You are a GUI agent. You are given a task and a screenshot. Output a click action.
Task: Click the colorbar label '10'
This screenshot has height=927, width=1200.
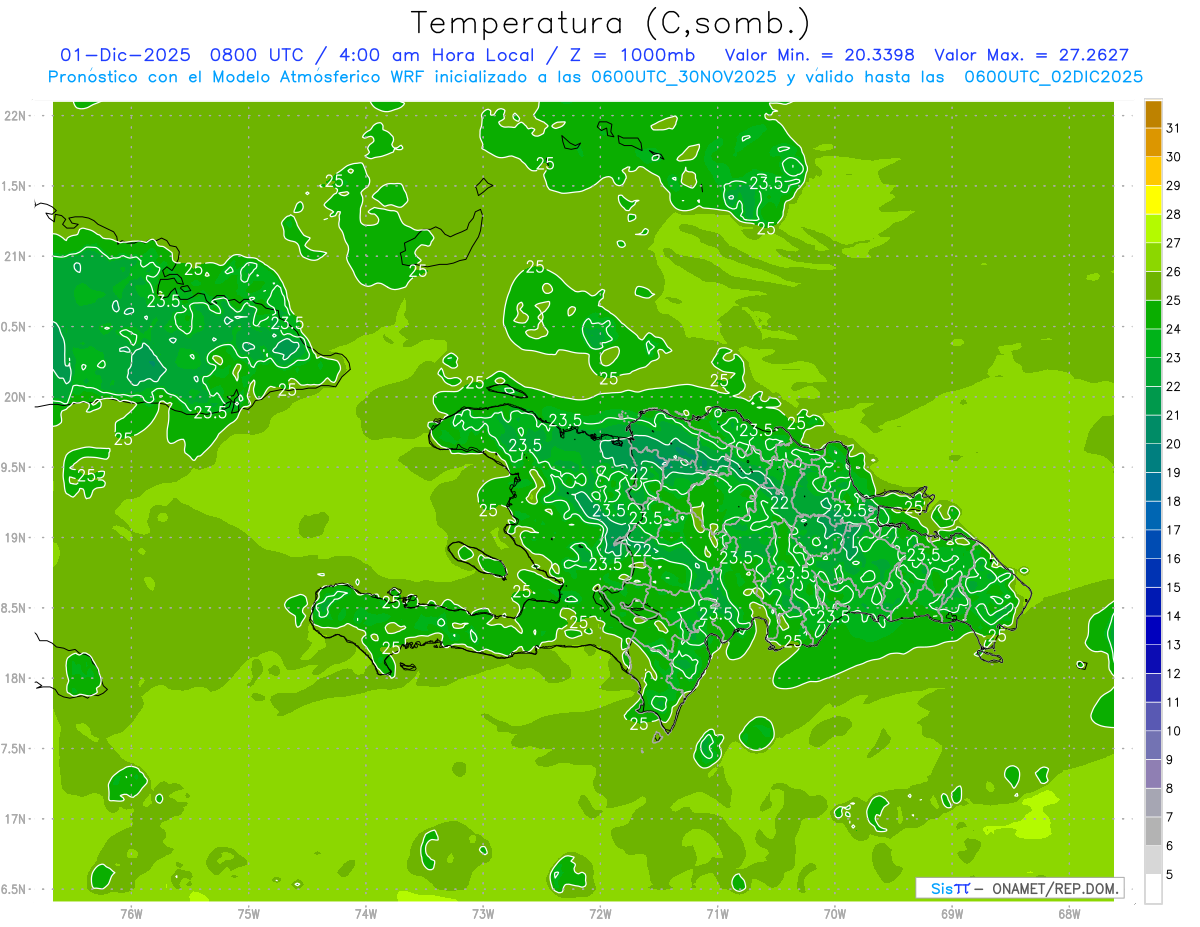[1174, 731]
